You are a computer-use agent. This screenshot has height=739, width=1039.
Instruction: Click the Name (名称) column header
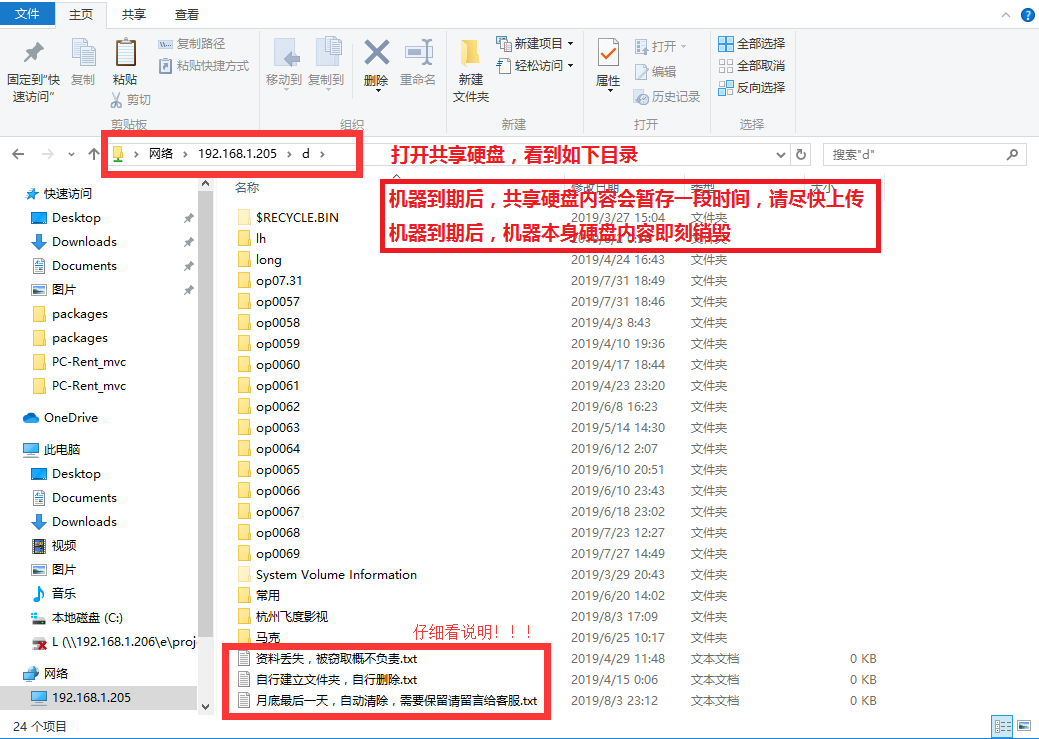[247, 188]
